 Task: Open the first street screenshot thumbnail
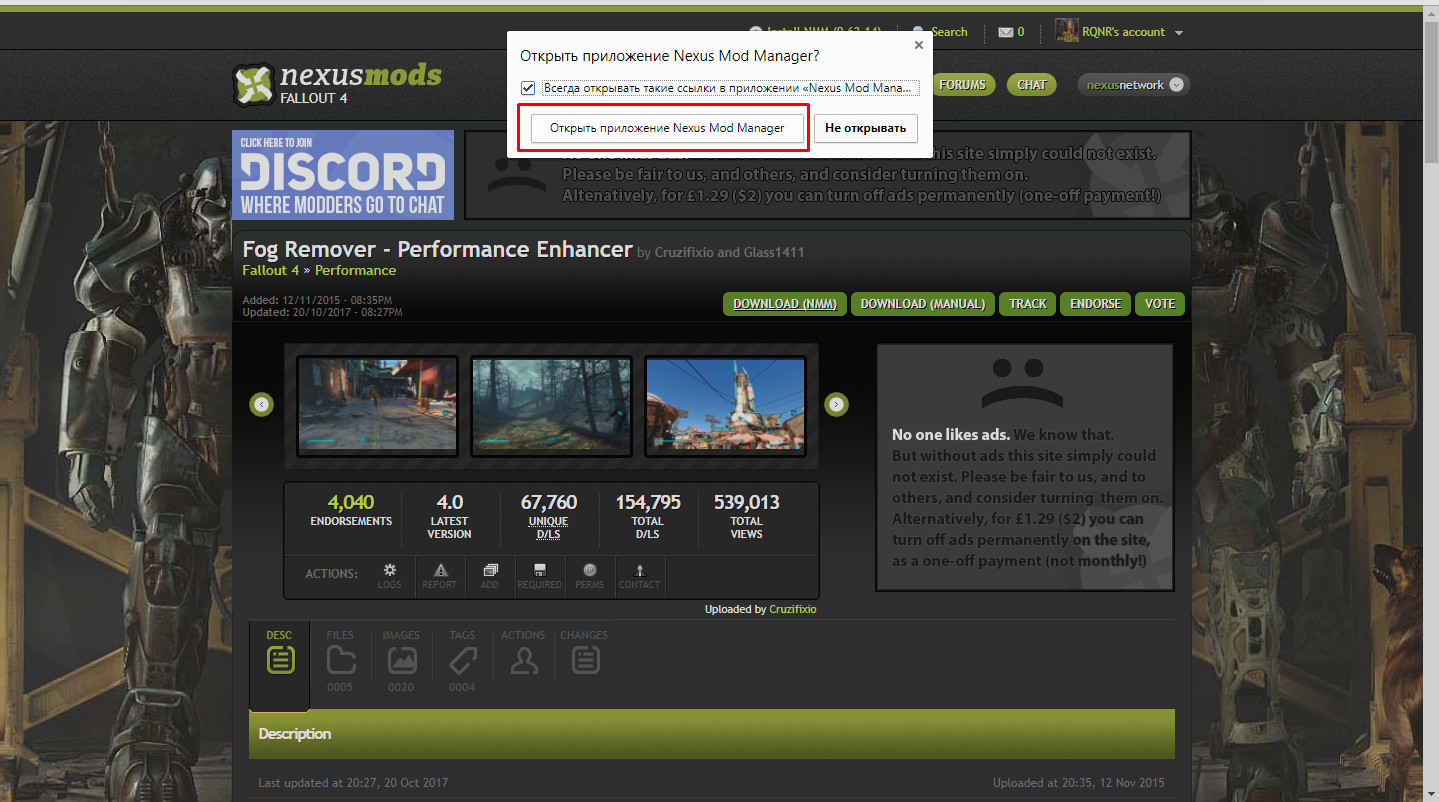click(378, 406)
